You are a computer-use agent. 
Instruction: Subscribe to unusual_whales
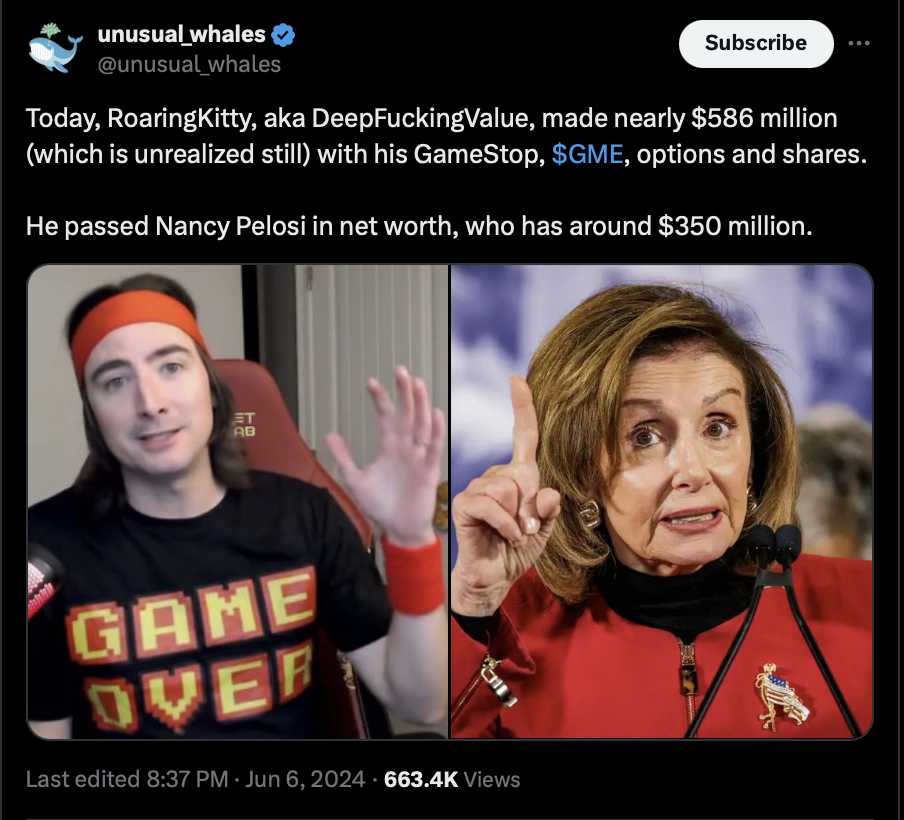[x=756, y=43]
